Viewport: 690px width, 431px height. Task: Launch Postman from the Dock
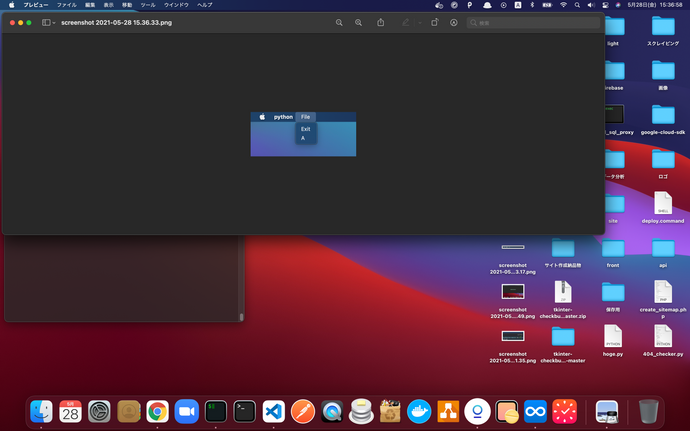303,412
